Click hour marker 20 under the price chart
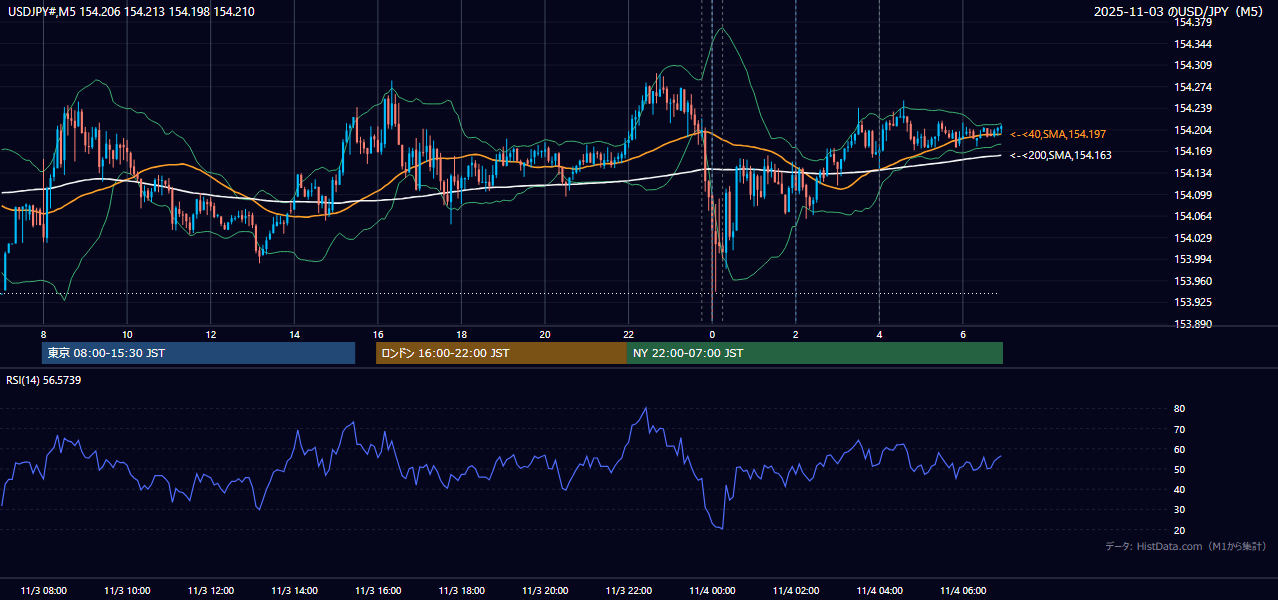 click(545, 334)
